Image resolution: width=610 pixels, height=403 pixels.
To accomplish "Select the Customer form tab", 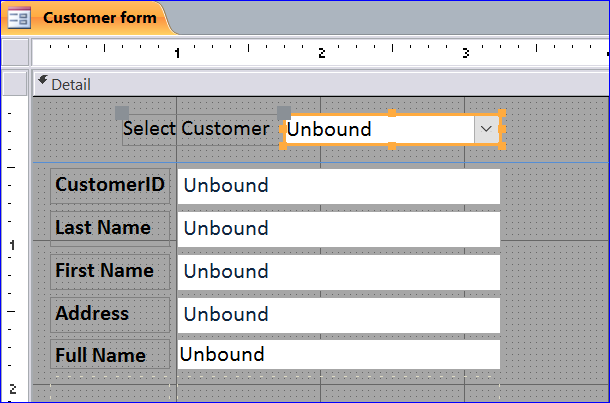I will pyautogui.click(x=88, y=18).
